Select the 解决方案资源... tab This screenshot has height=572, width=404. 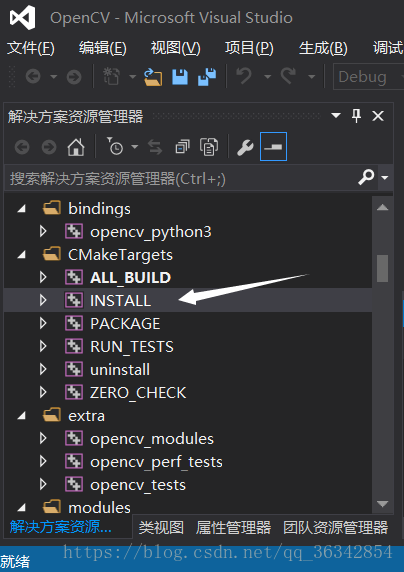coord(61,527)
